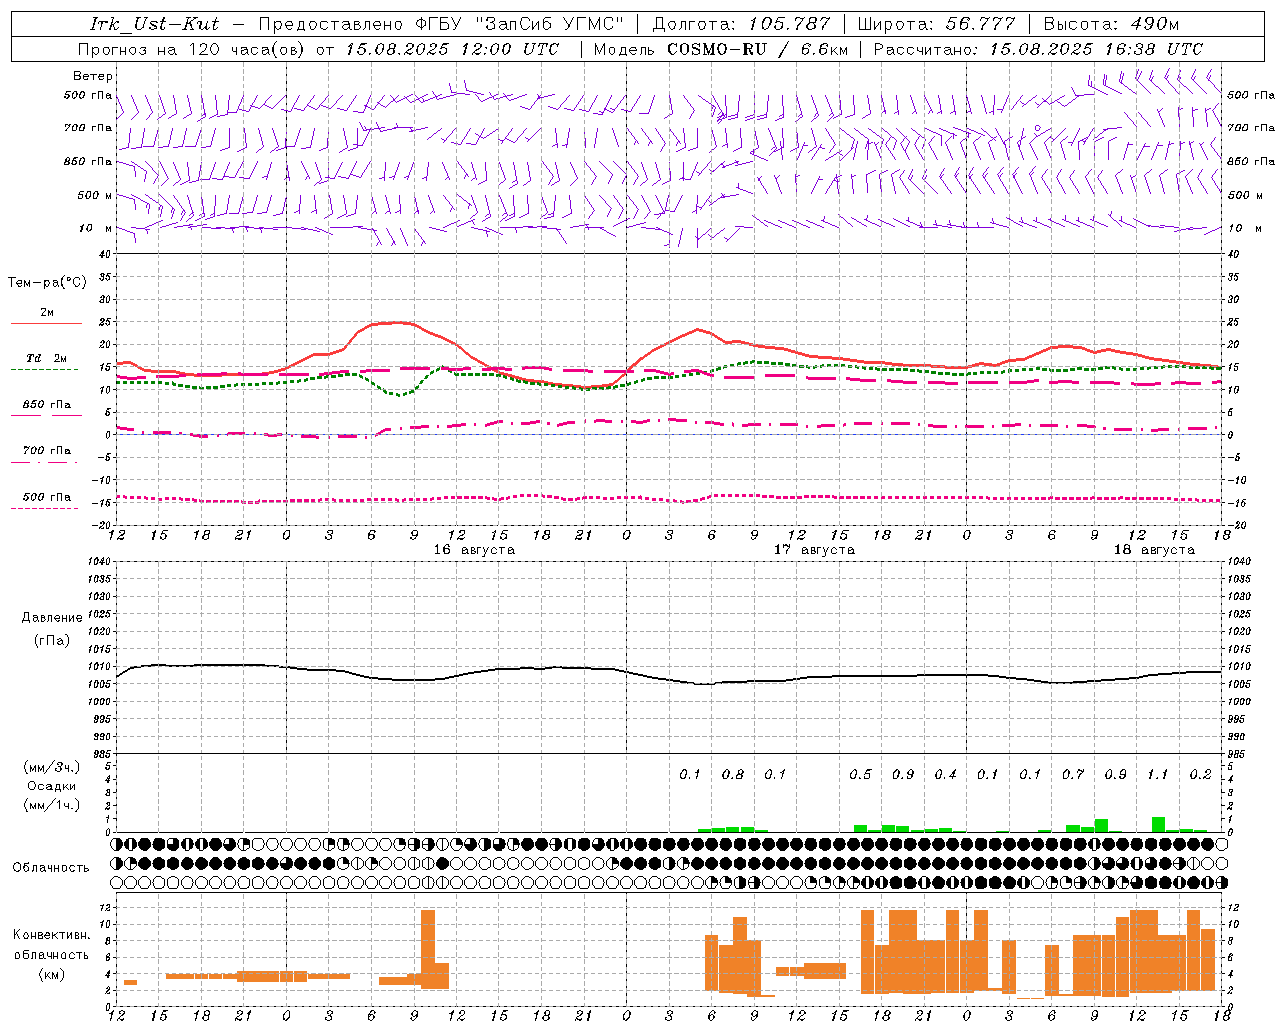Click the 0.5 precipitation value
1280x1024 pixels.
click(x=860, y=775)
